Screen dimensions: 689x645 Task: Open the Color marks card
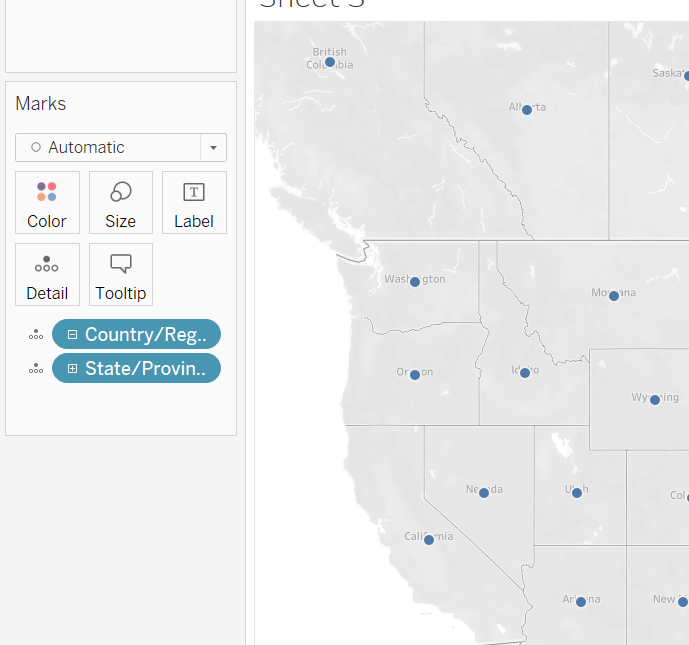click(47, 203)
